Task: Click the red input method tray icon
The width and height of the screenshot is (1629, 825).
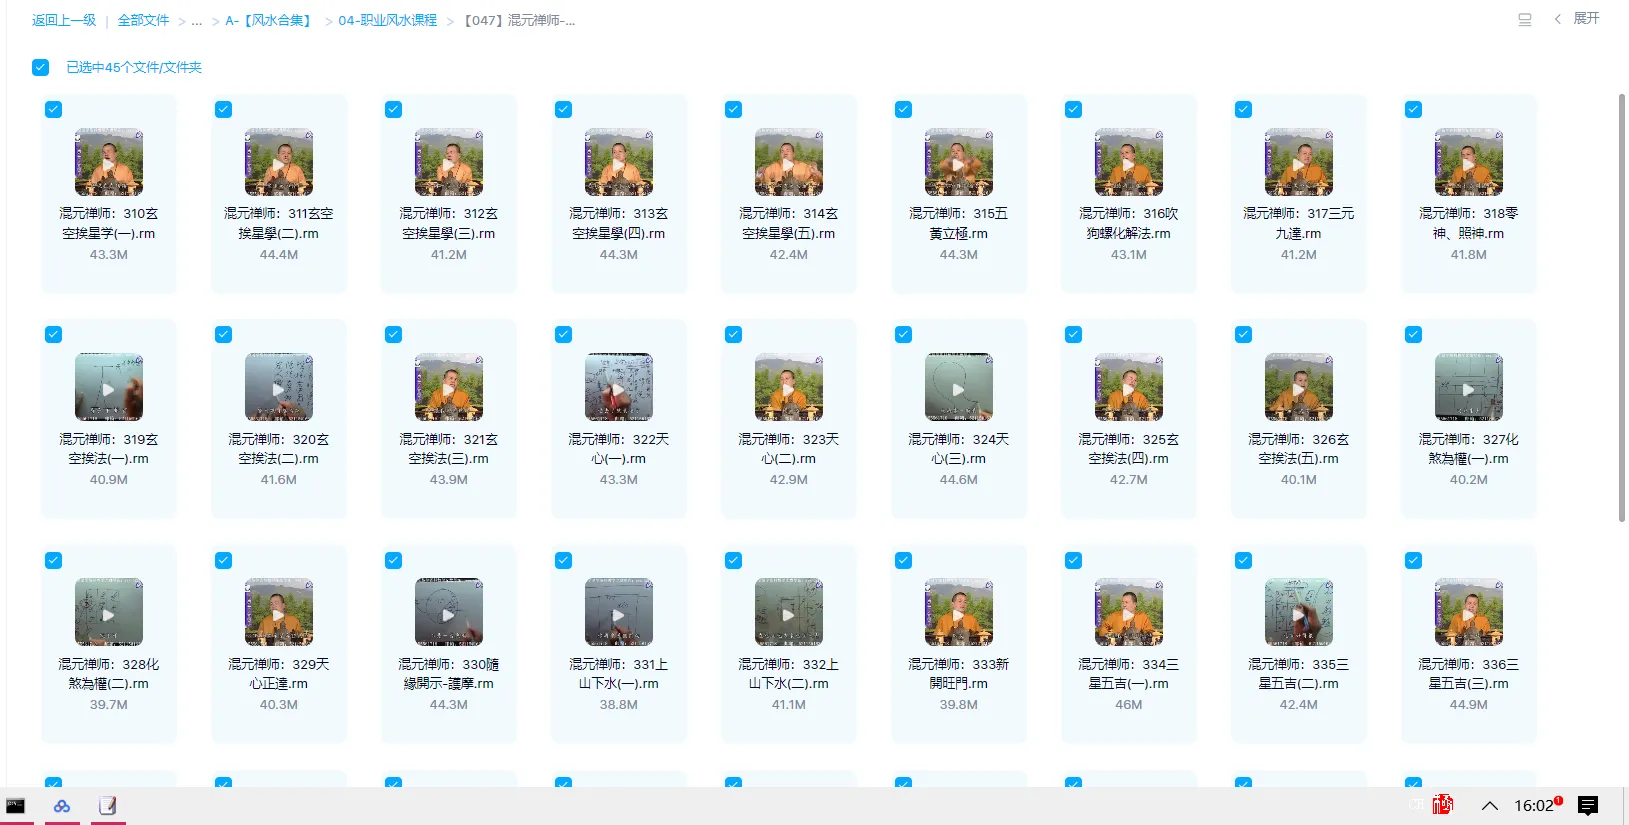Action: [1442, 805]
